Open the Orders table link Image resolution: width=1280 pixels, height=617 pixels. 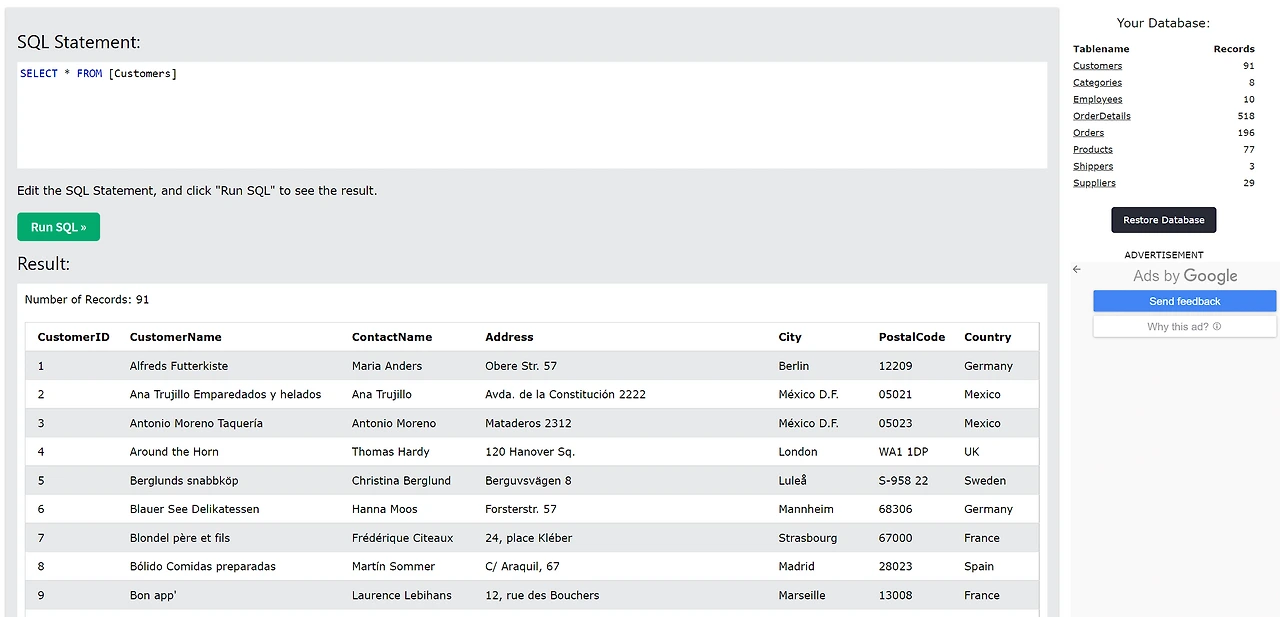[1088, 133]
